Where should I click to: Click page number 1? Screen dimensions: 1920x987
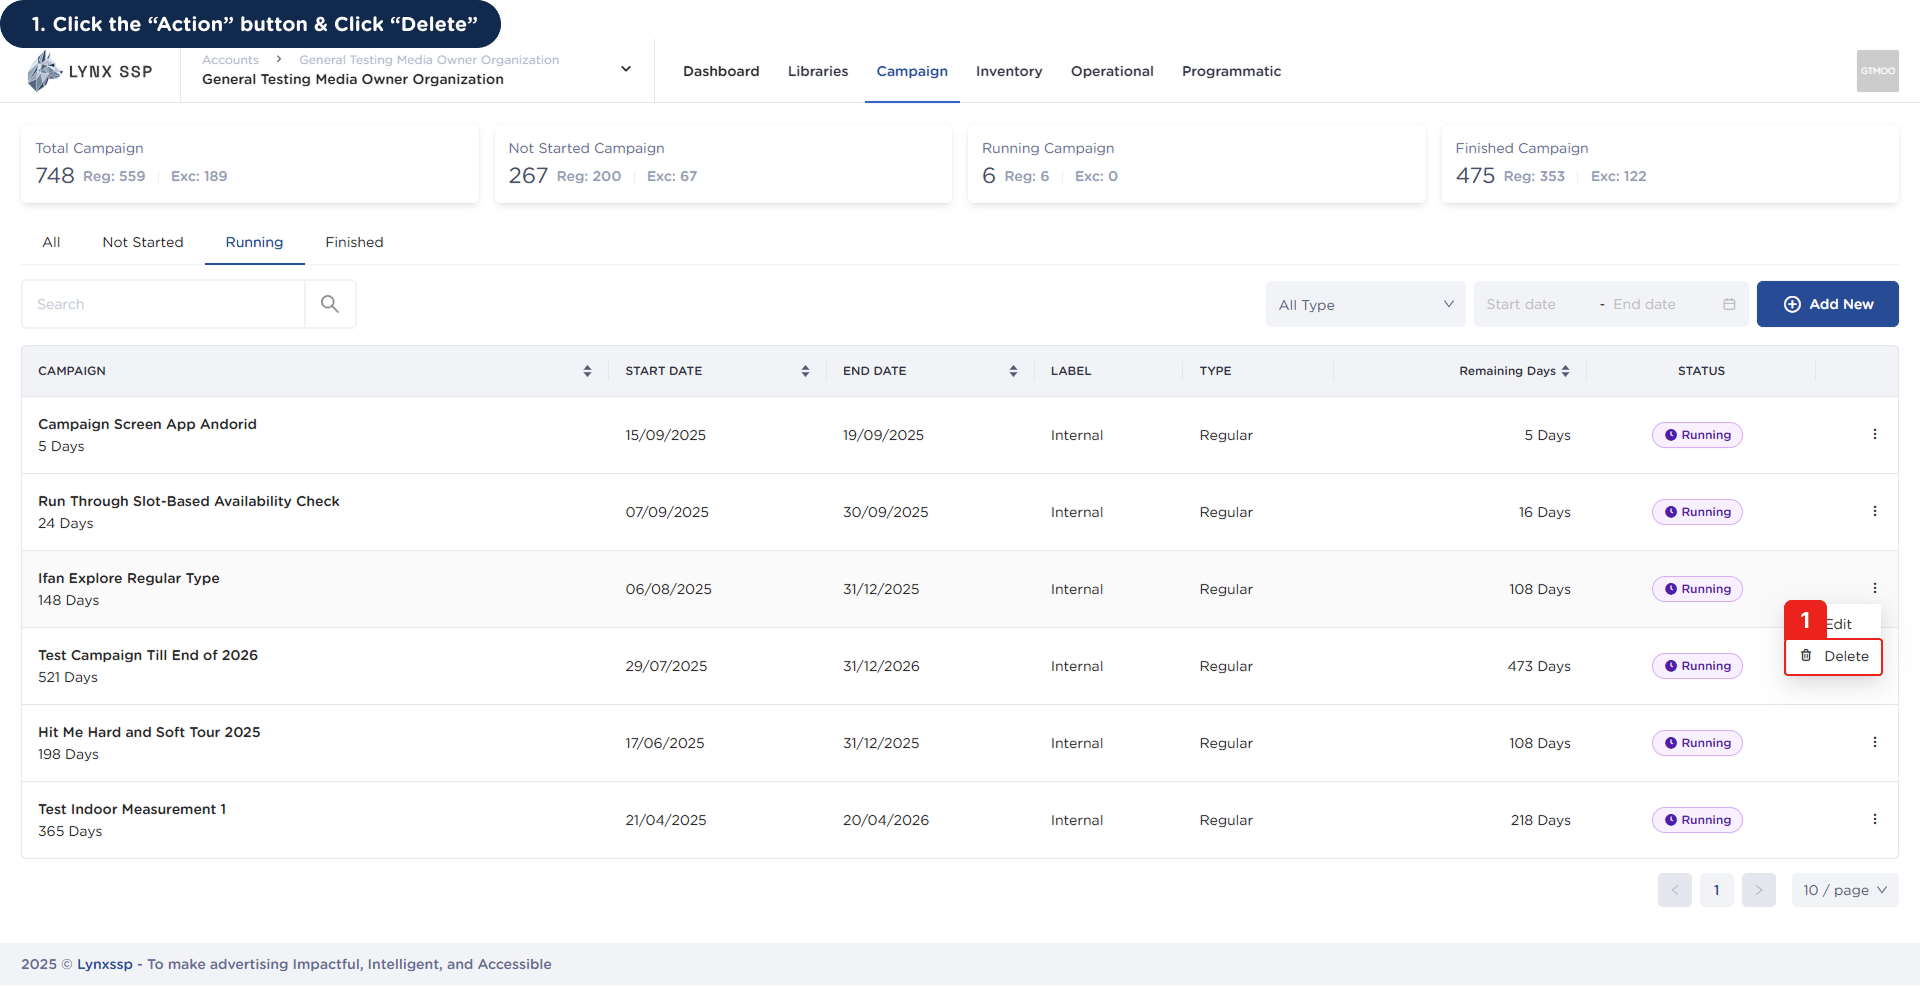click(1717, 890)
